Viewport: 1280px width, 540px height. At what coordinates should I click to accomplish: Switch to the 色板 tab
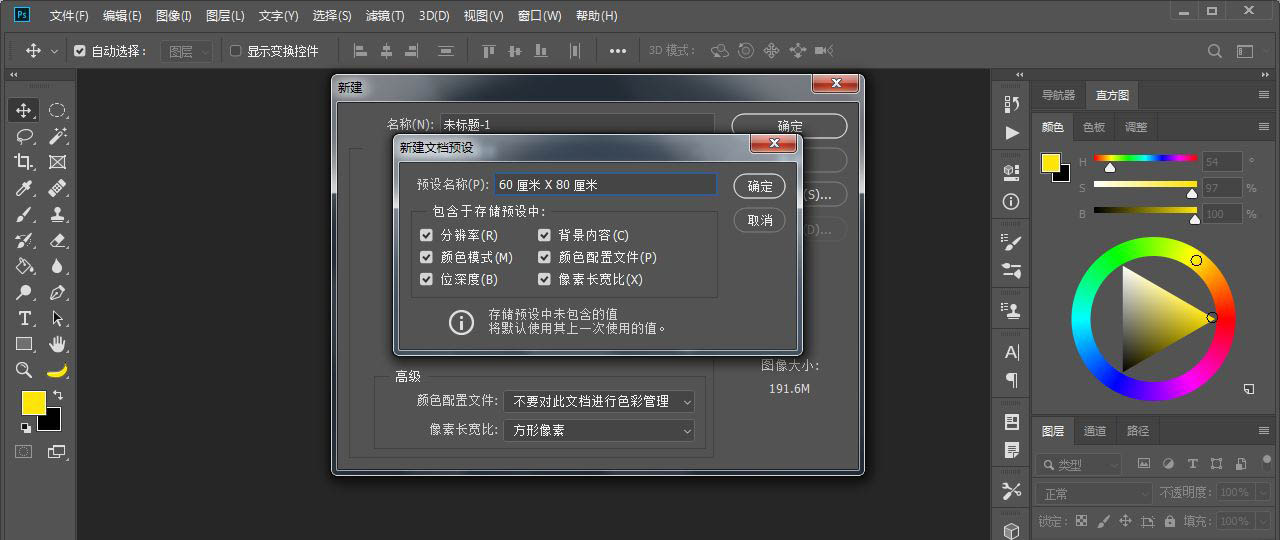click(1094, 127)
